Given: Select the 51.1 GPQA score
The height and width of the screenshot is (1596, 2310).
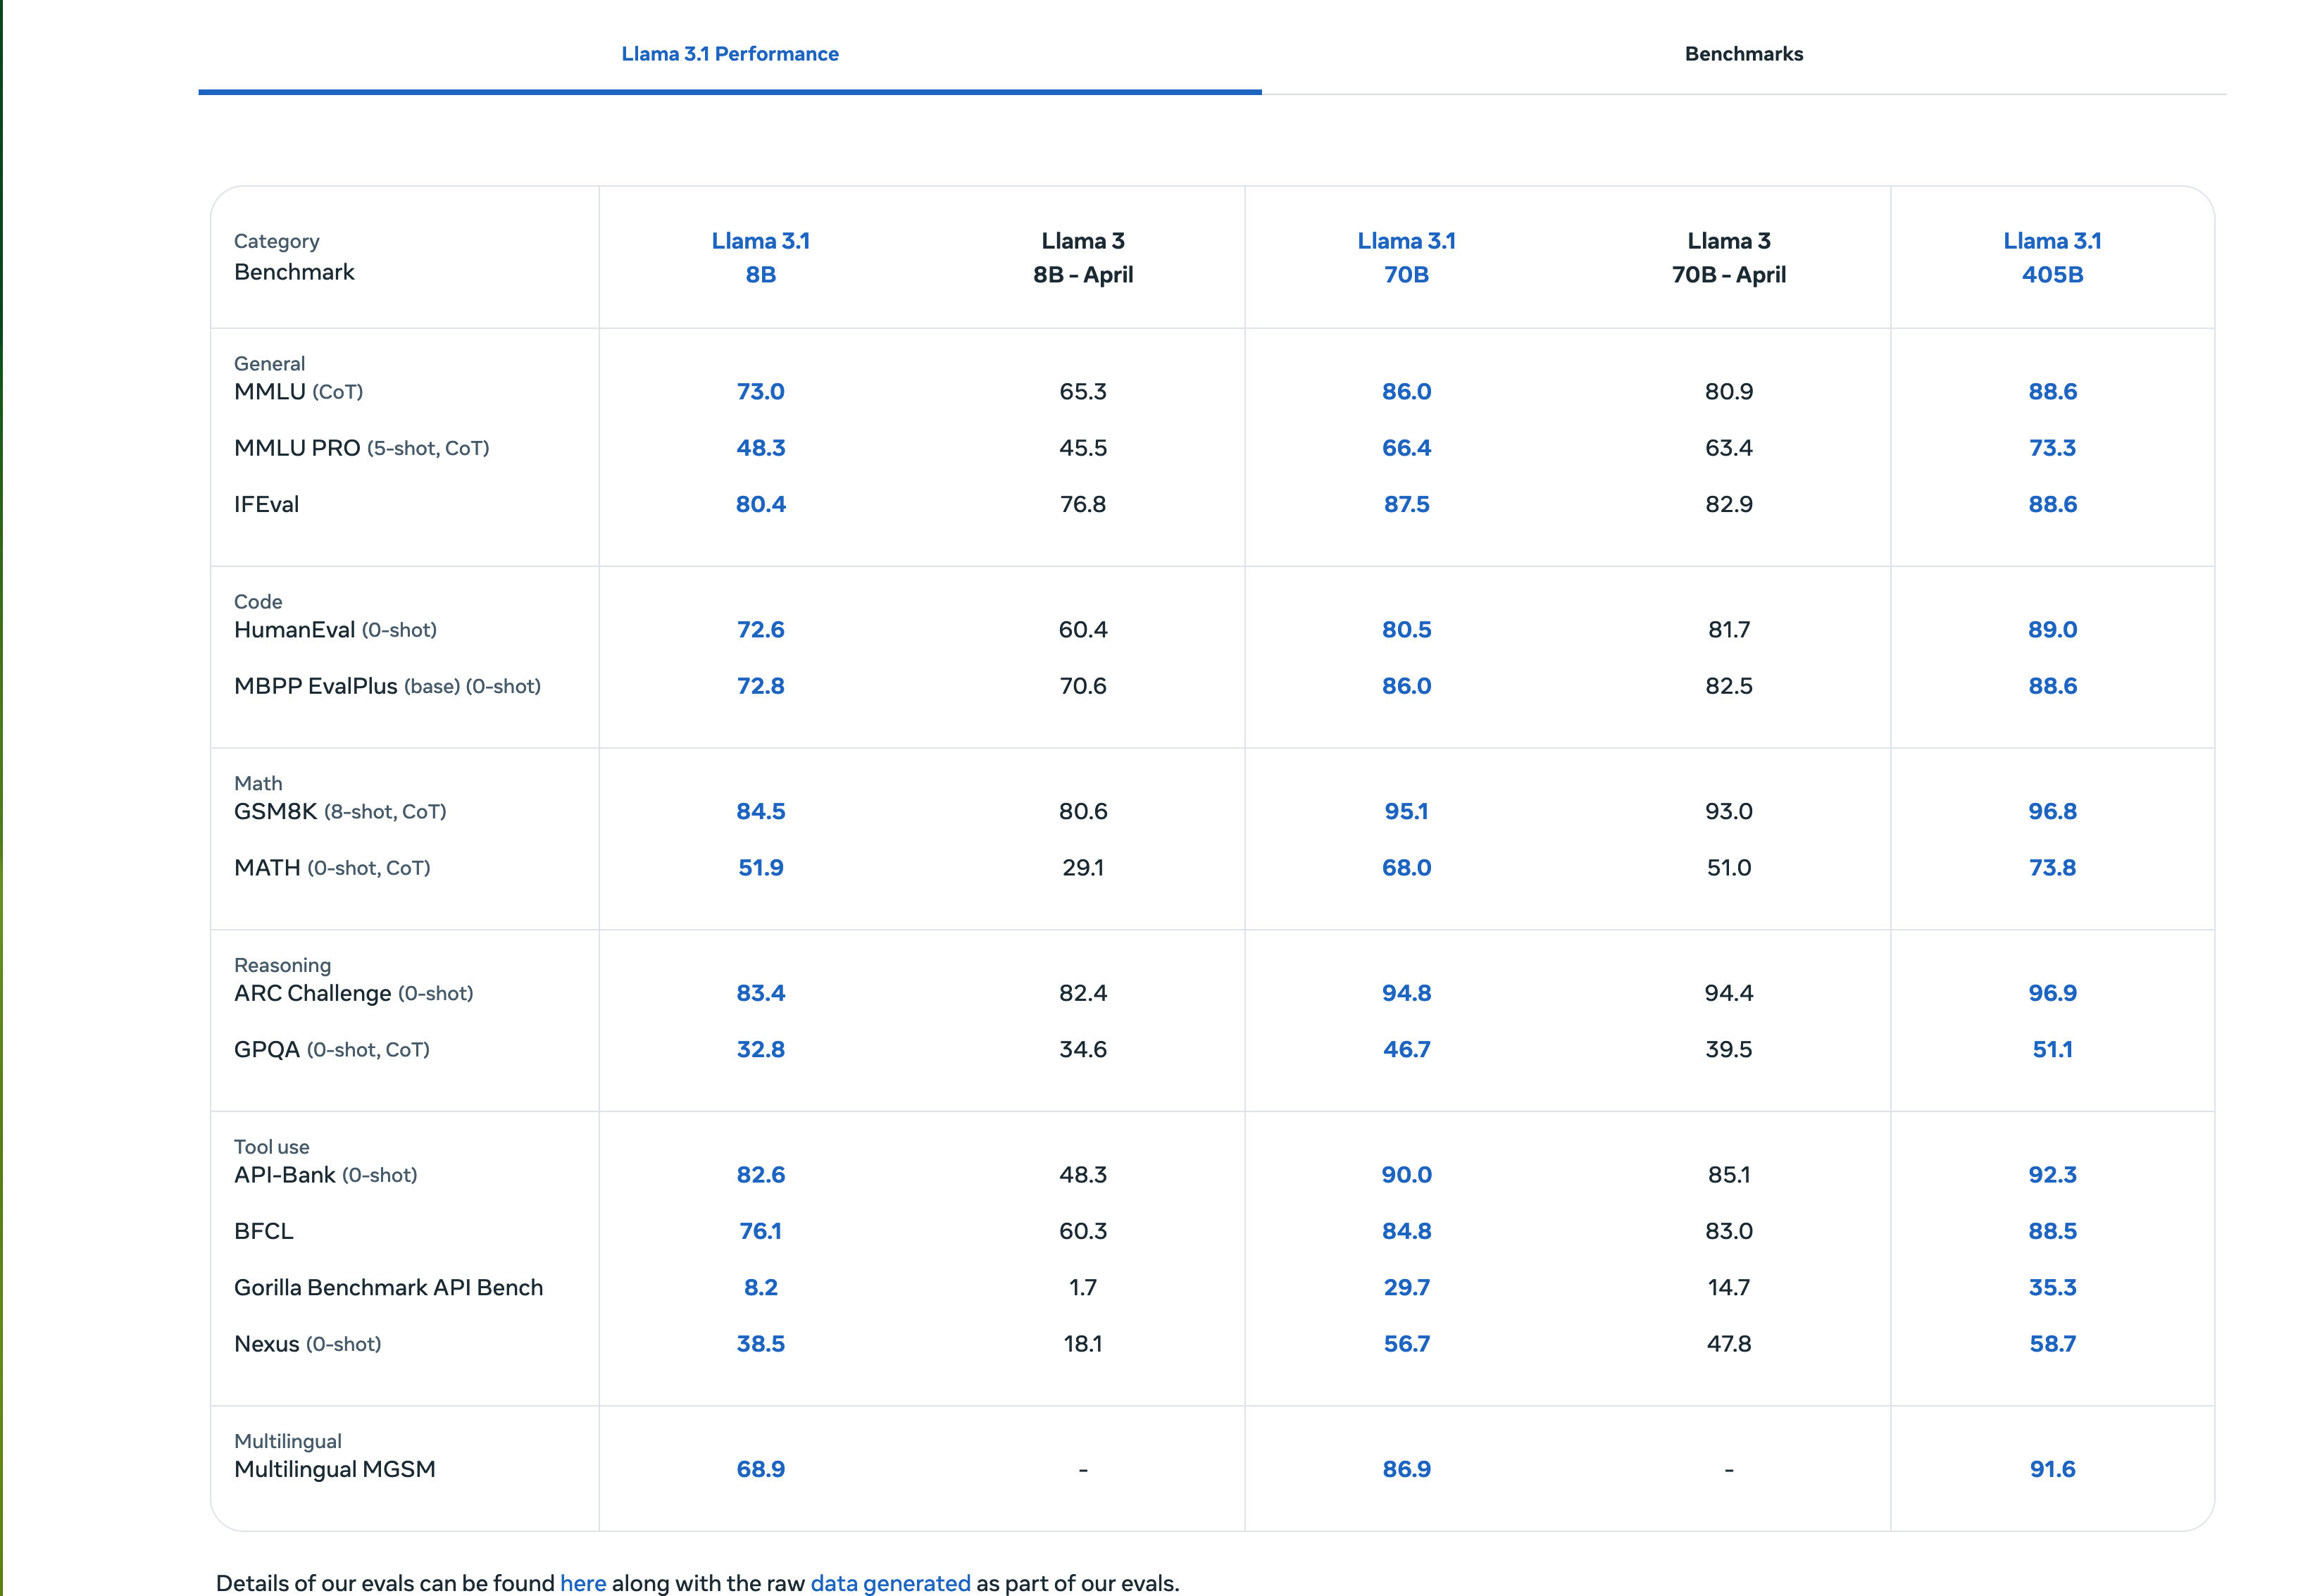Looking at the screenshot, I should coord(2052,1050).
